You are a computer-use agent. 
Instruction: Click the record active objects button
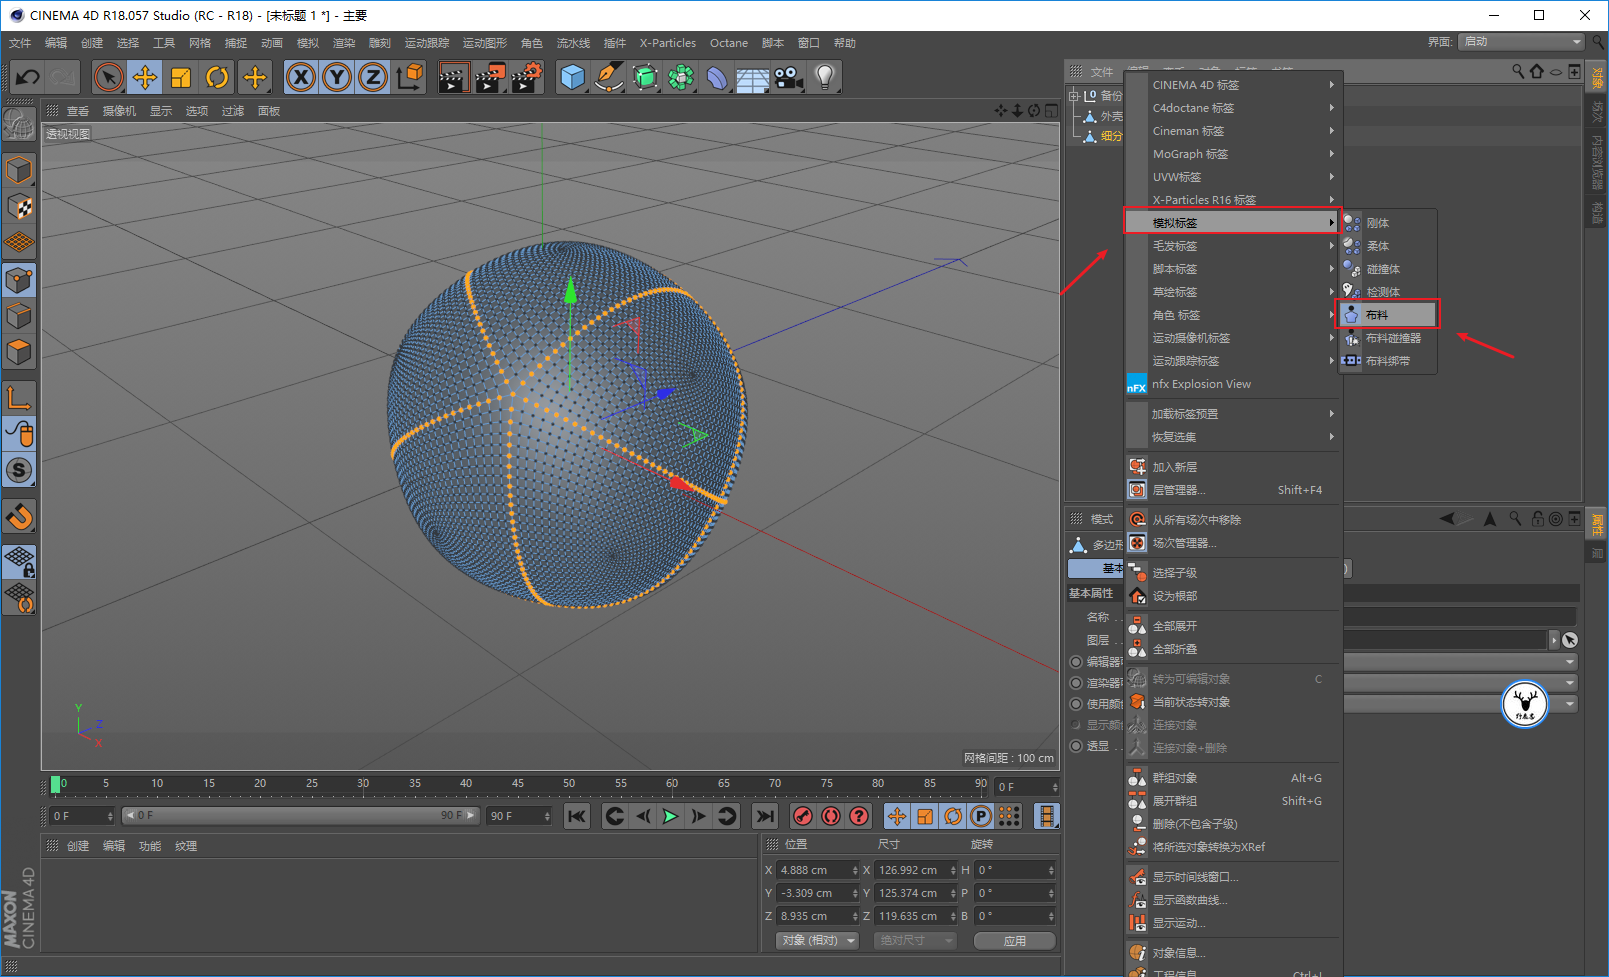803,816
